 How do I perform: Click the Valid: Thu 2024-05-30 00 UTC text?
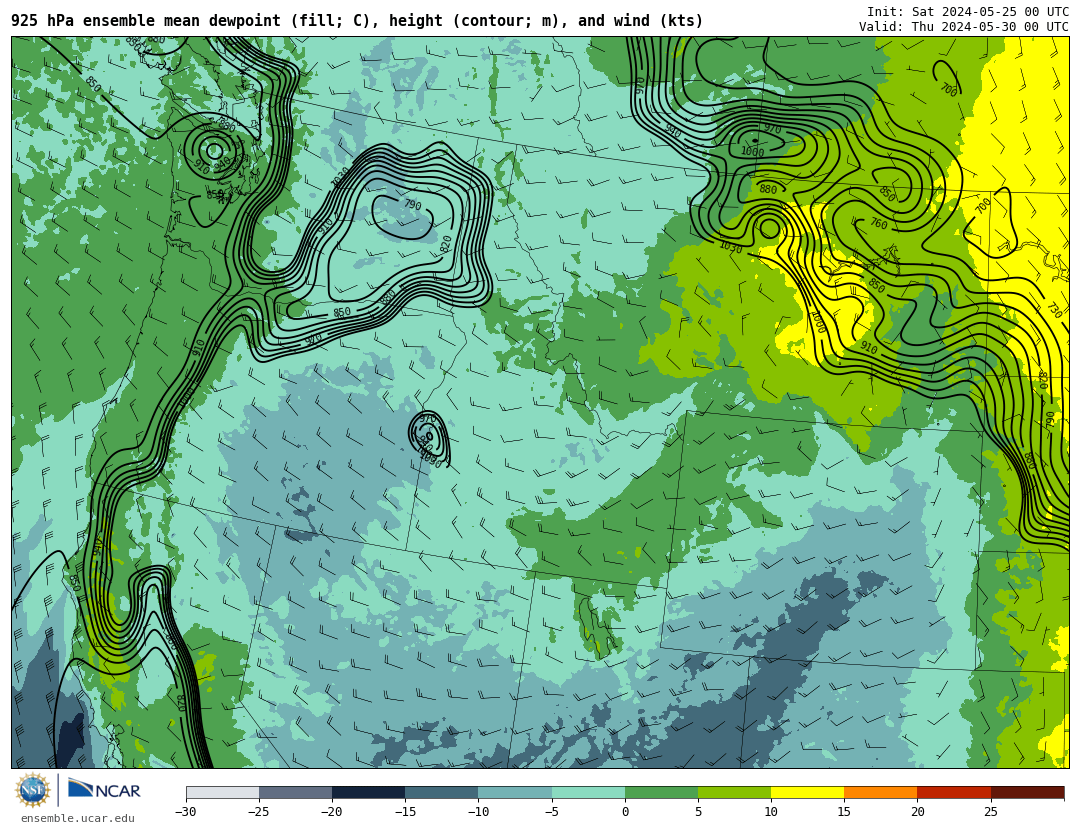(964, 27)
